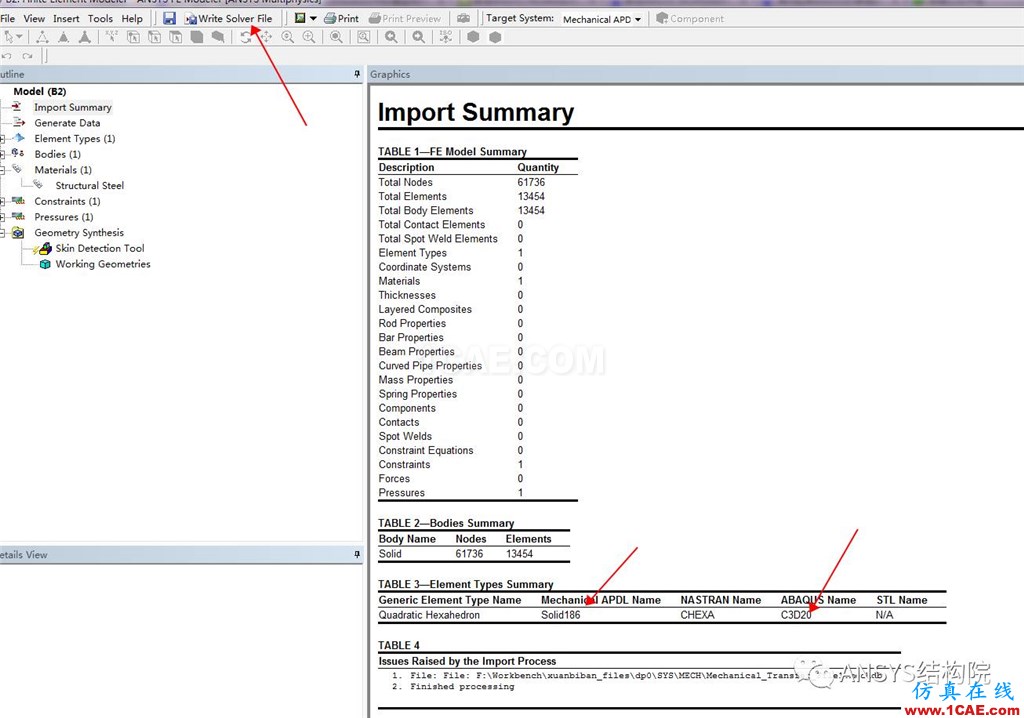
Task: Click the CHEXA NASTRAN name cell
Action: click(697, 615)
